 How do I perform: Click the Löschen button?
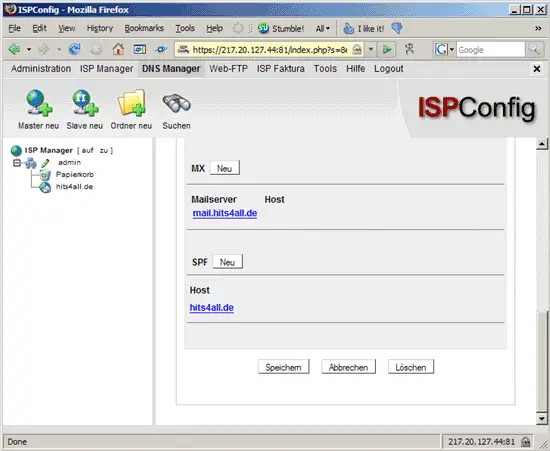pyautogui.click(x=411, y=367)
